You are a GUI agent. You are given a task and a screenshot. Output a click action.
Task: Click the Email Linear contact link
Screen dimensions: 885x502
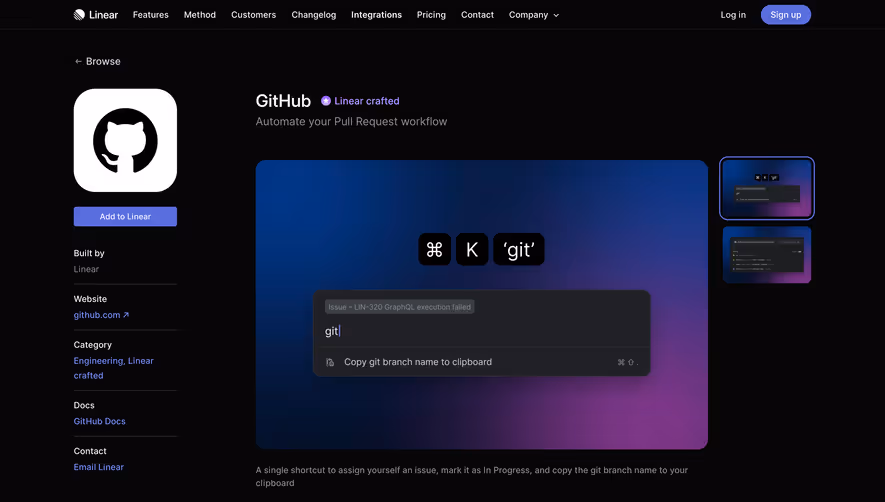pyautogui.click(x=99, y=466)
